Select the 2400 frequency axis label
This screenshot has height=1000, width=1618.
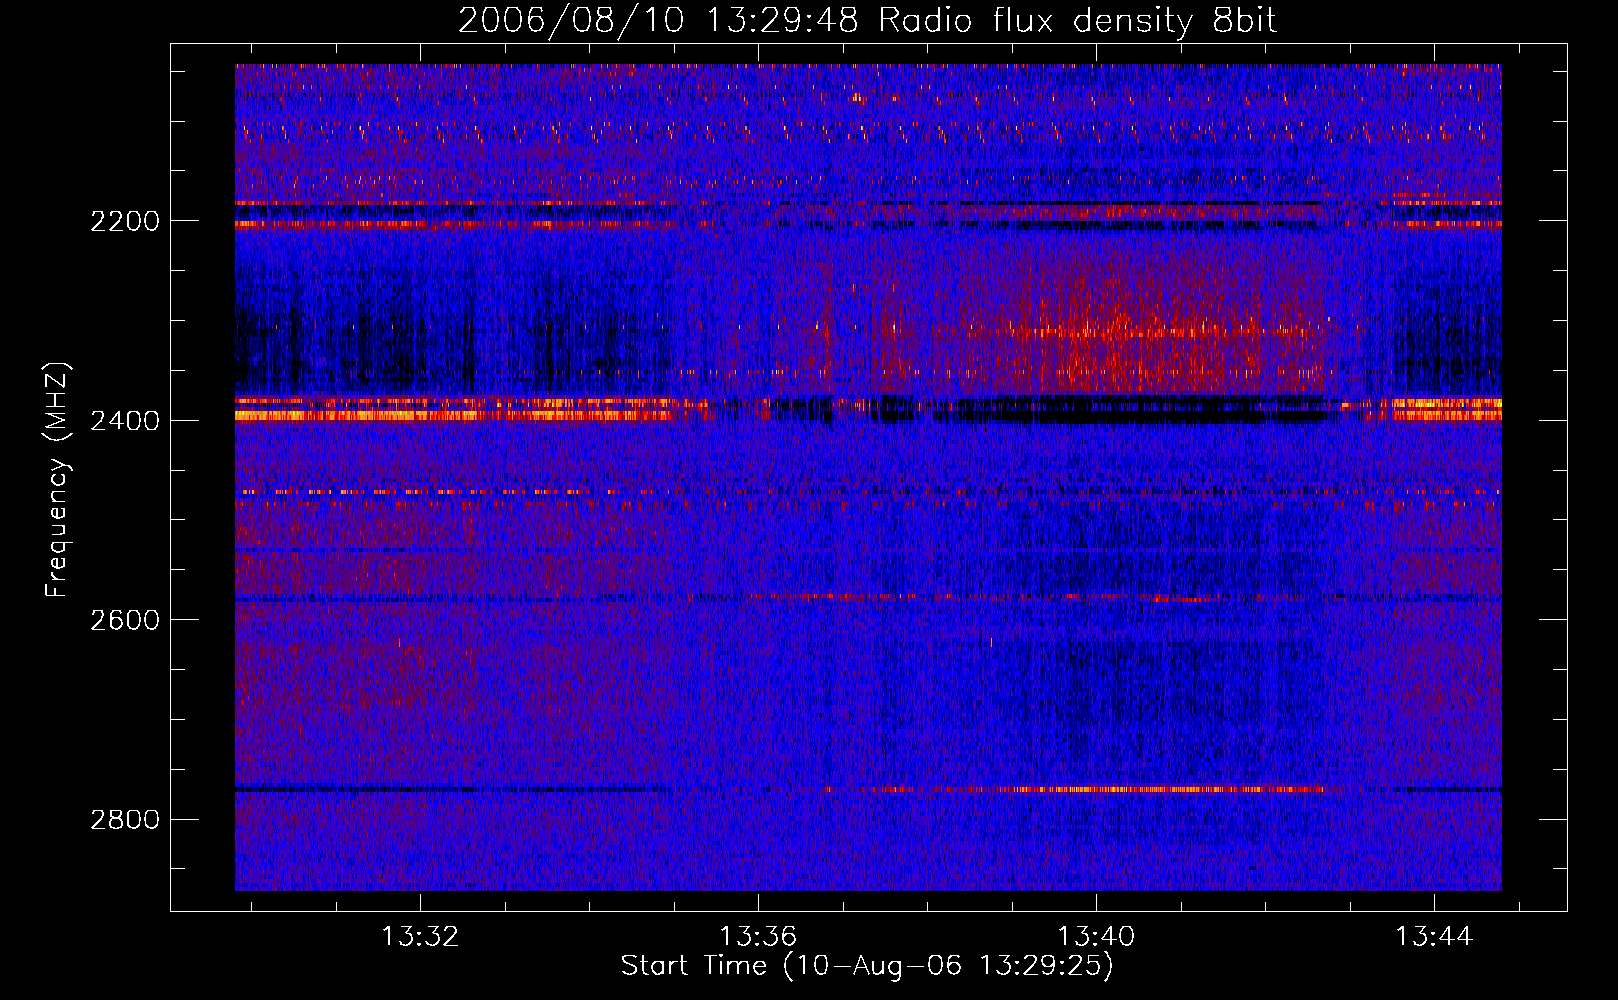coord(125,421)
